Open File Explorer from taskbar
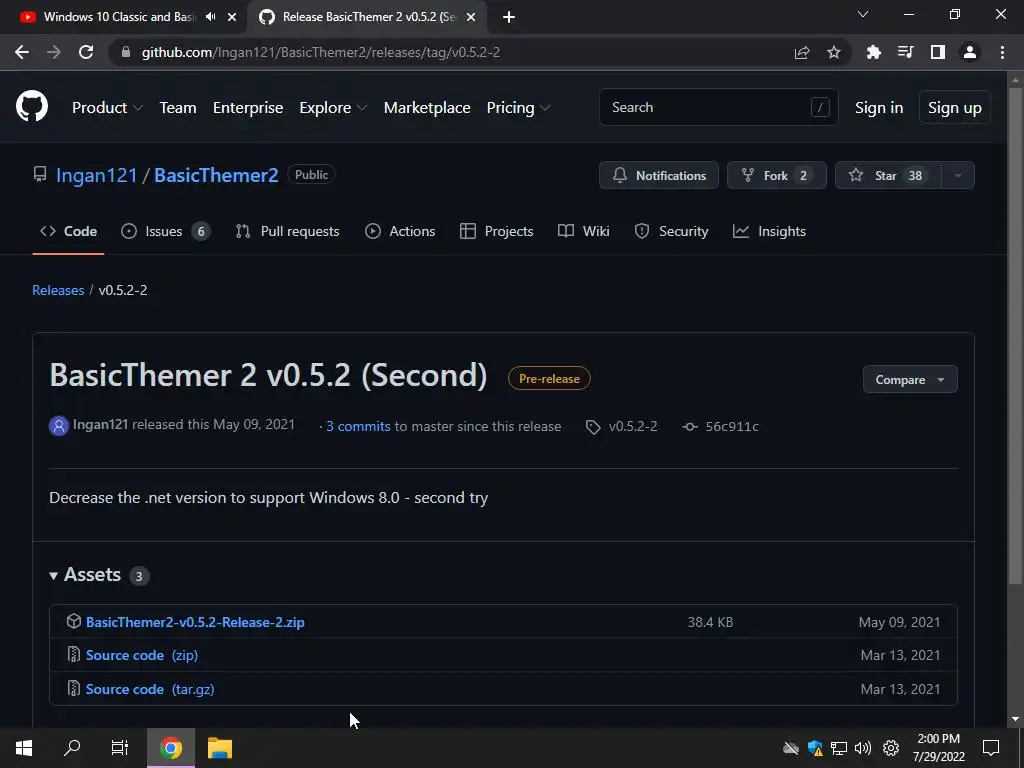Image resolution: width=1024 pixels, height=768 pixels. [220, 748]
